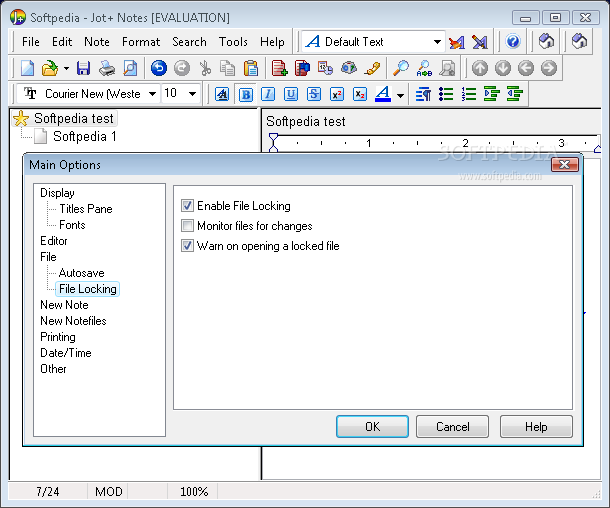Click the Help button in Main Options
This screenshot has height=508, width=610.
click(536, 427)
